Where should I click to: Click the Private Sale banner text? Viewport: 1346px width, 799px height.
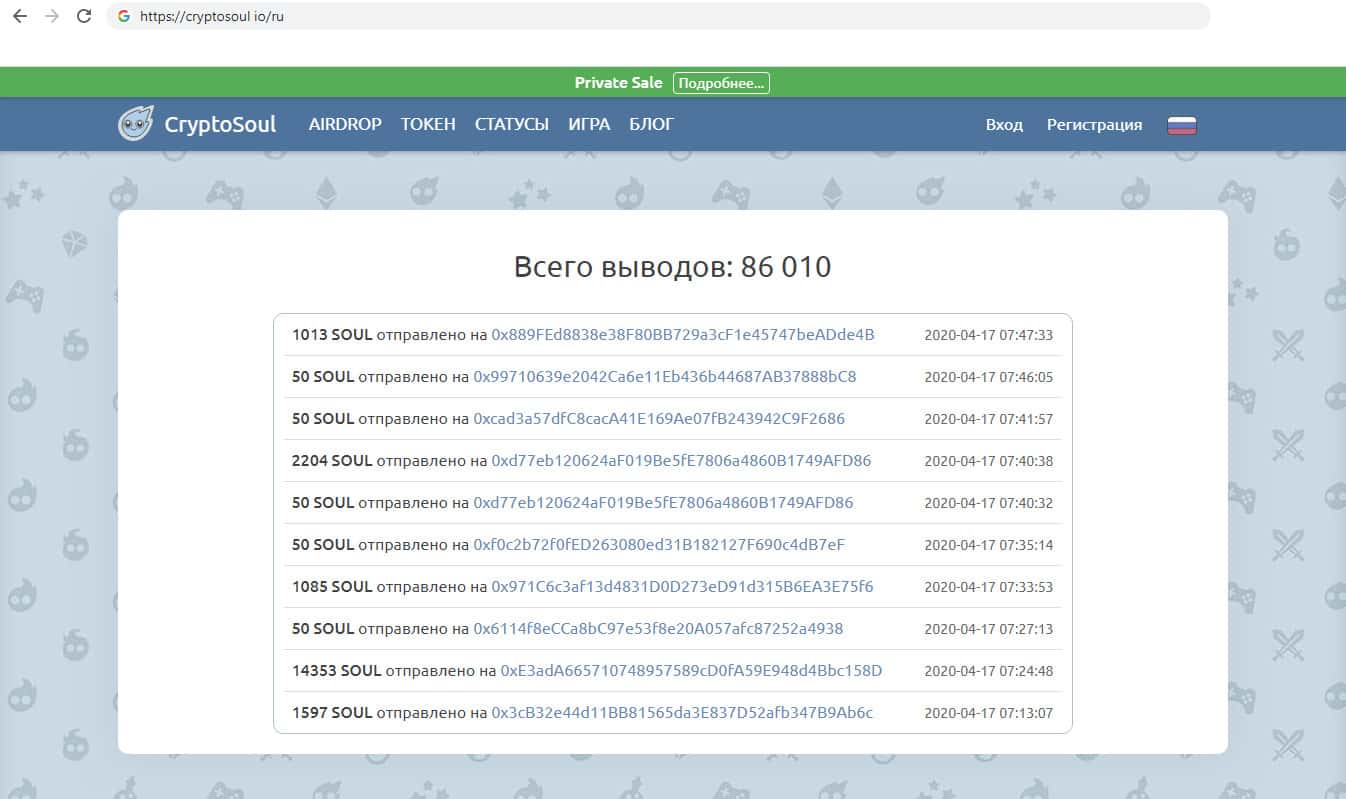[618, 83]
